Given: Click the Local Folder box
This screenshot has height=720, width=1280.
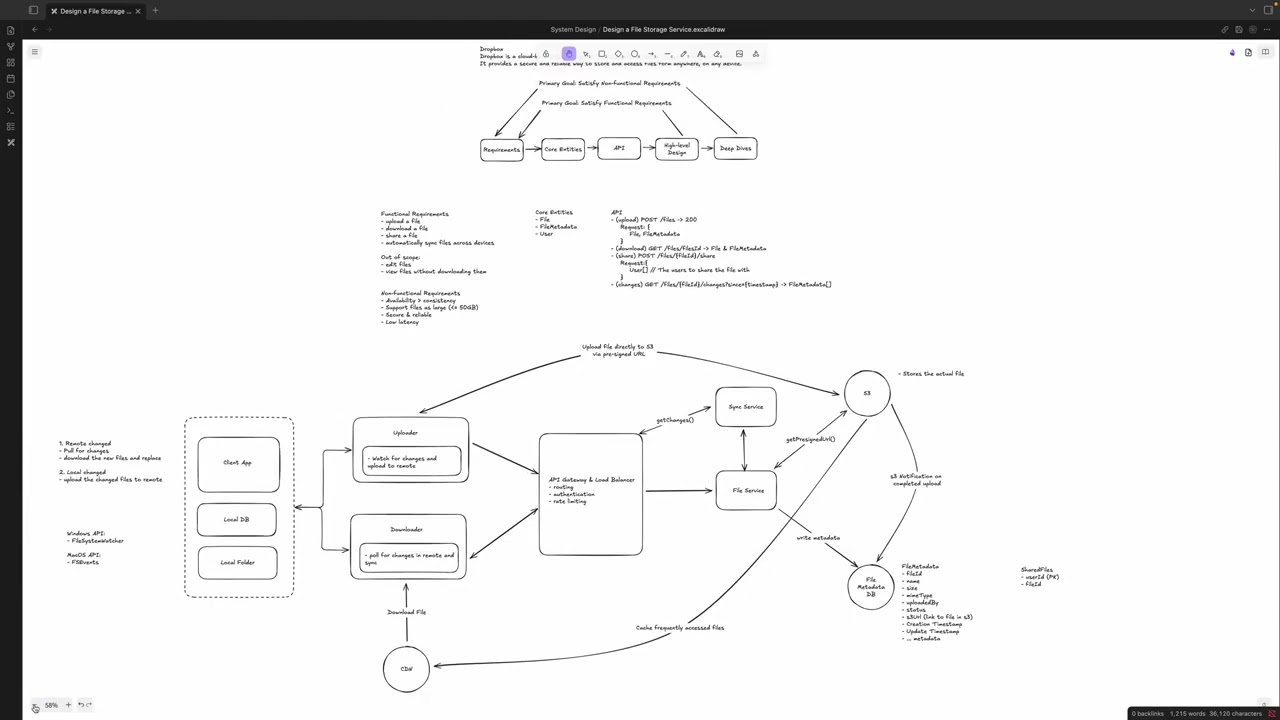Looking at the screenshot, I should coord(237,563).
